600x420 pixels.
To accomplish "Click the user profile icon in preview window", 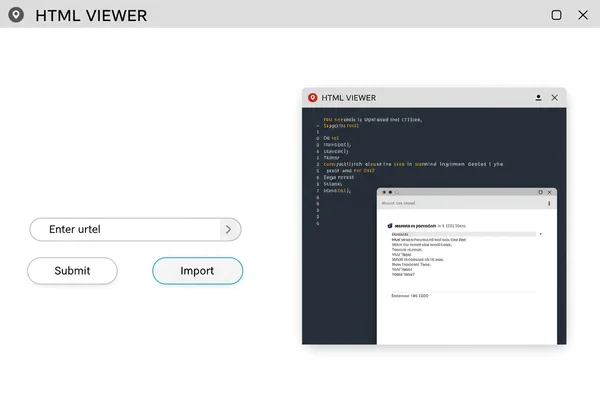I will tap(538, 98).
